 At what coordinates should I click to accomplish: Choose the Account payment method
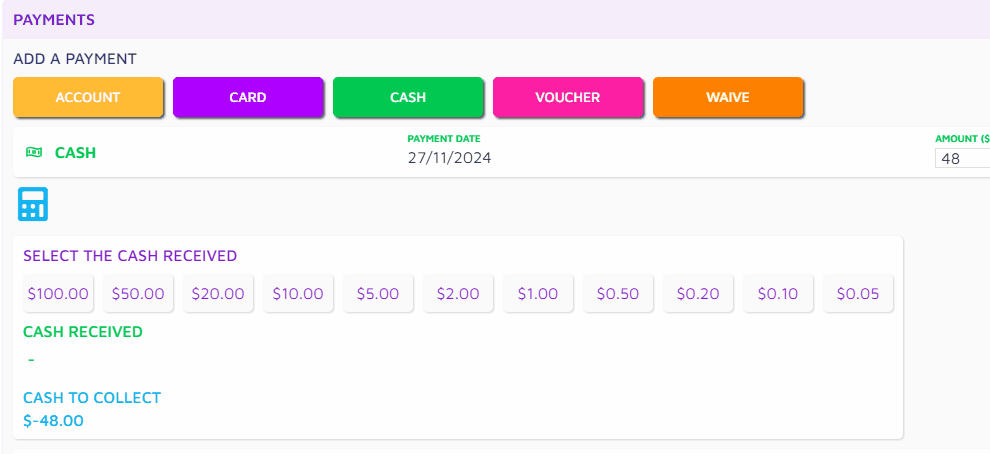tap(88, 98)
